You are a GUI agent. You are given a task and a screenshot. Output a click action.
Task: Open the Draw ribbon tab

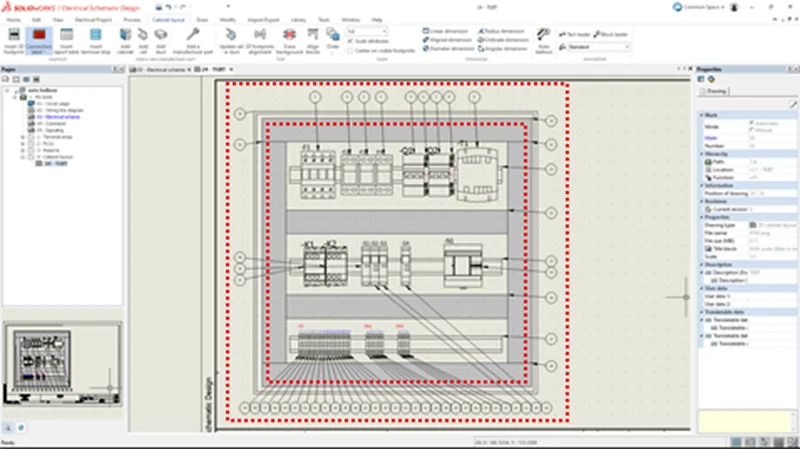(x=202, y=19)
